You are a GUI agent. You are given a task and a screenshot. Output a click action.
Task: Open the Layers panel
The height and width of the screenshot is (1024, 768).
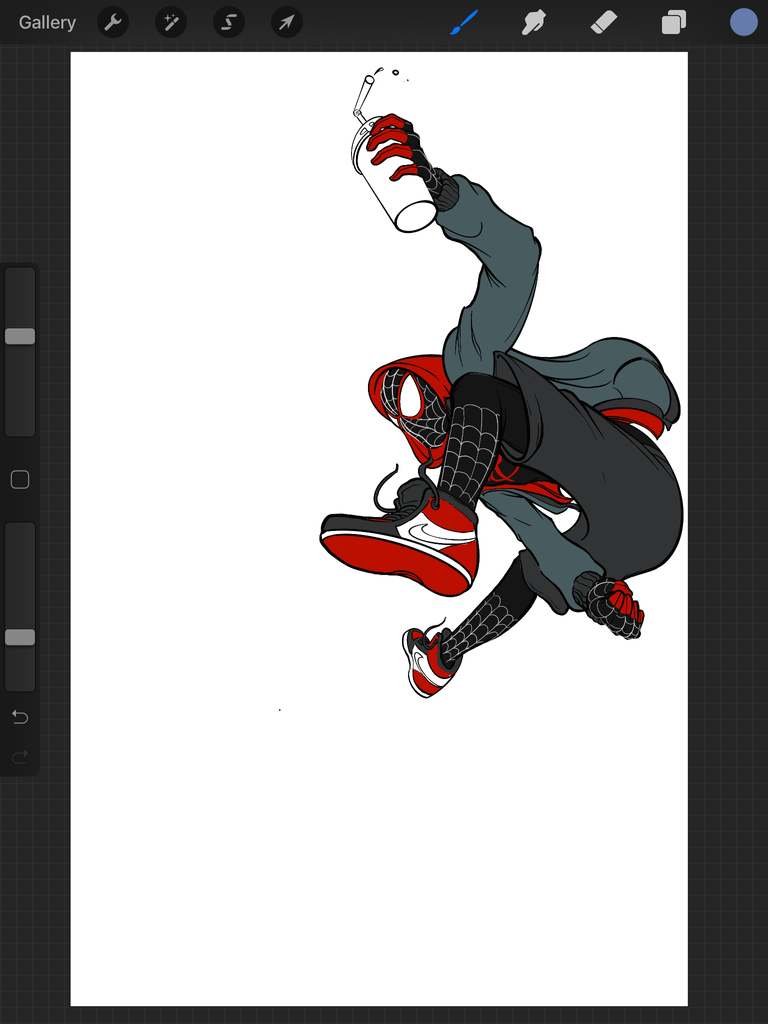click(674, 22)
